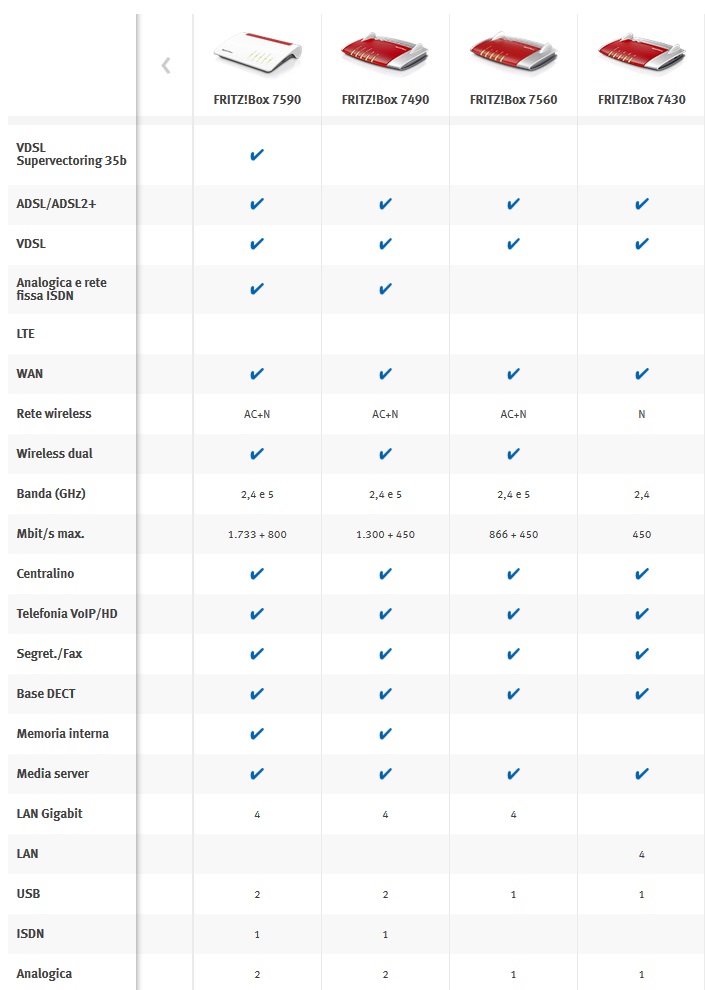Click the Wireless dual checkmark under FRITZ!Box 7560
The width and height of the screenshot is (705, 990).
513,454
